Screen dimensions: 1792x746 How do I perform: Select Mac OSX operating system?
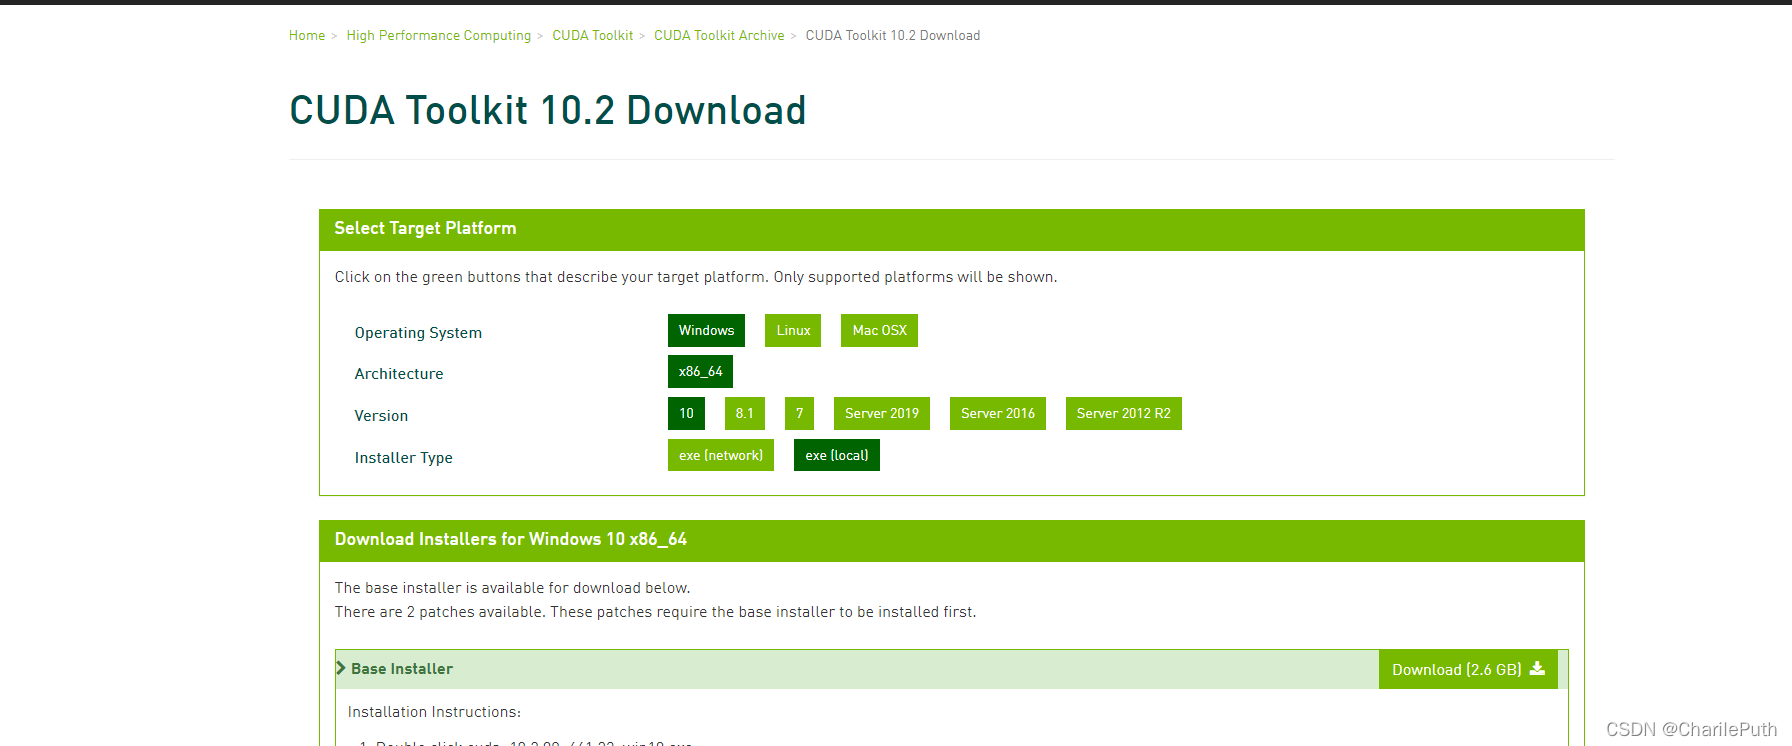pyautogui.click(x=879, y=330)
